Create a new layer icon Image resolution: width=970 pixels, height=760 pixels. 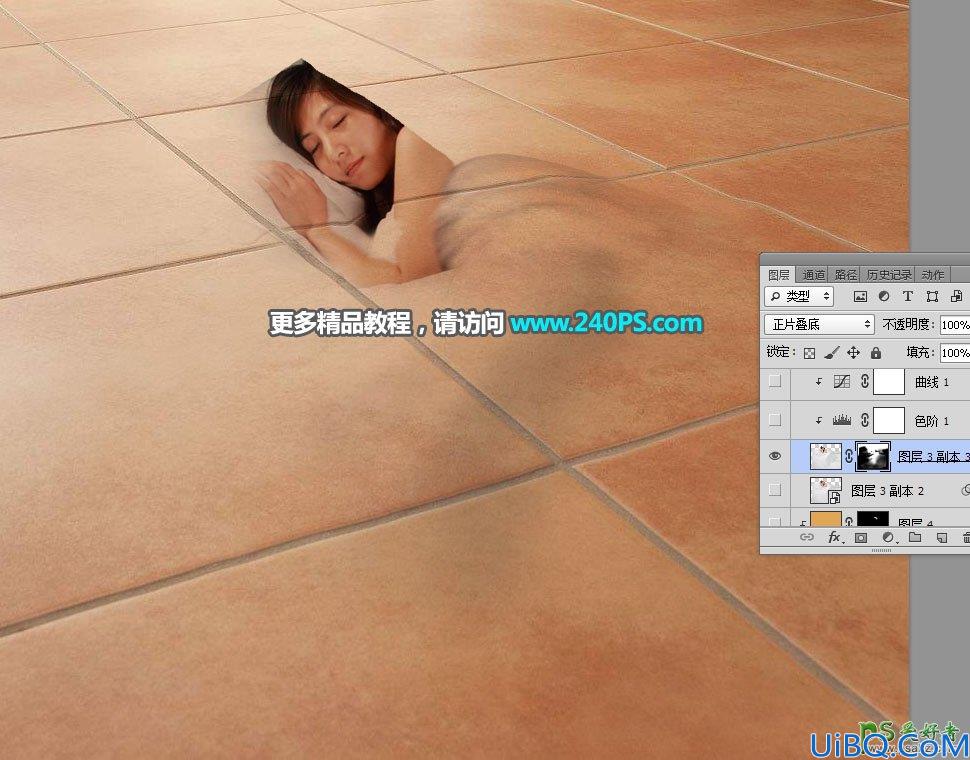click(x=942, y=537)
